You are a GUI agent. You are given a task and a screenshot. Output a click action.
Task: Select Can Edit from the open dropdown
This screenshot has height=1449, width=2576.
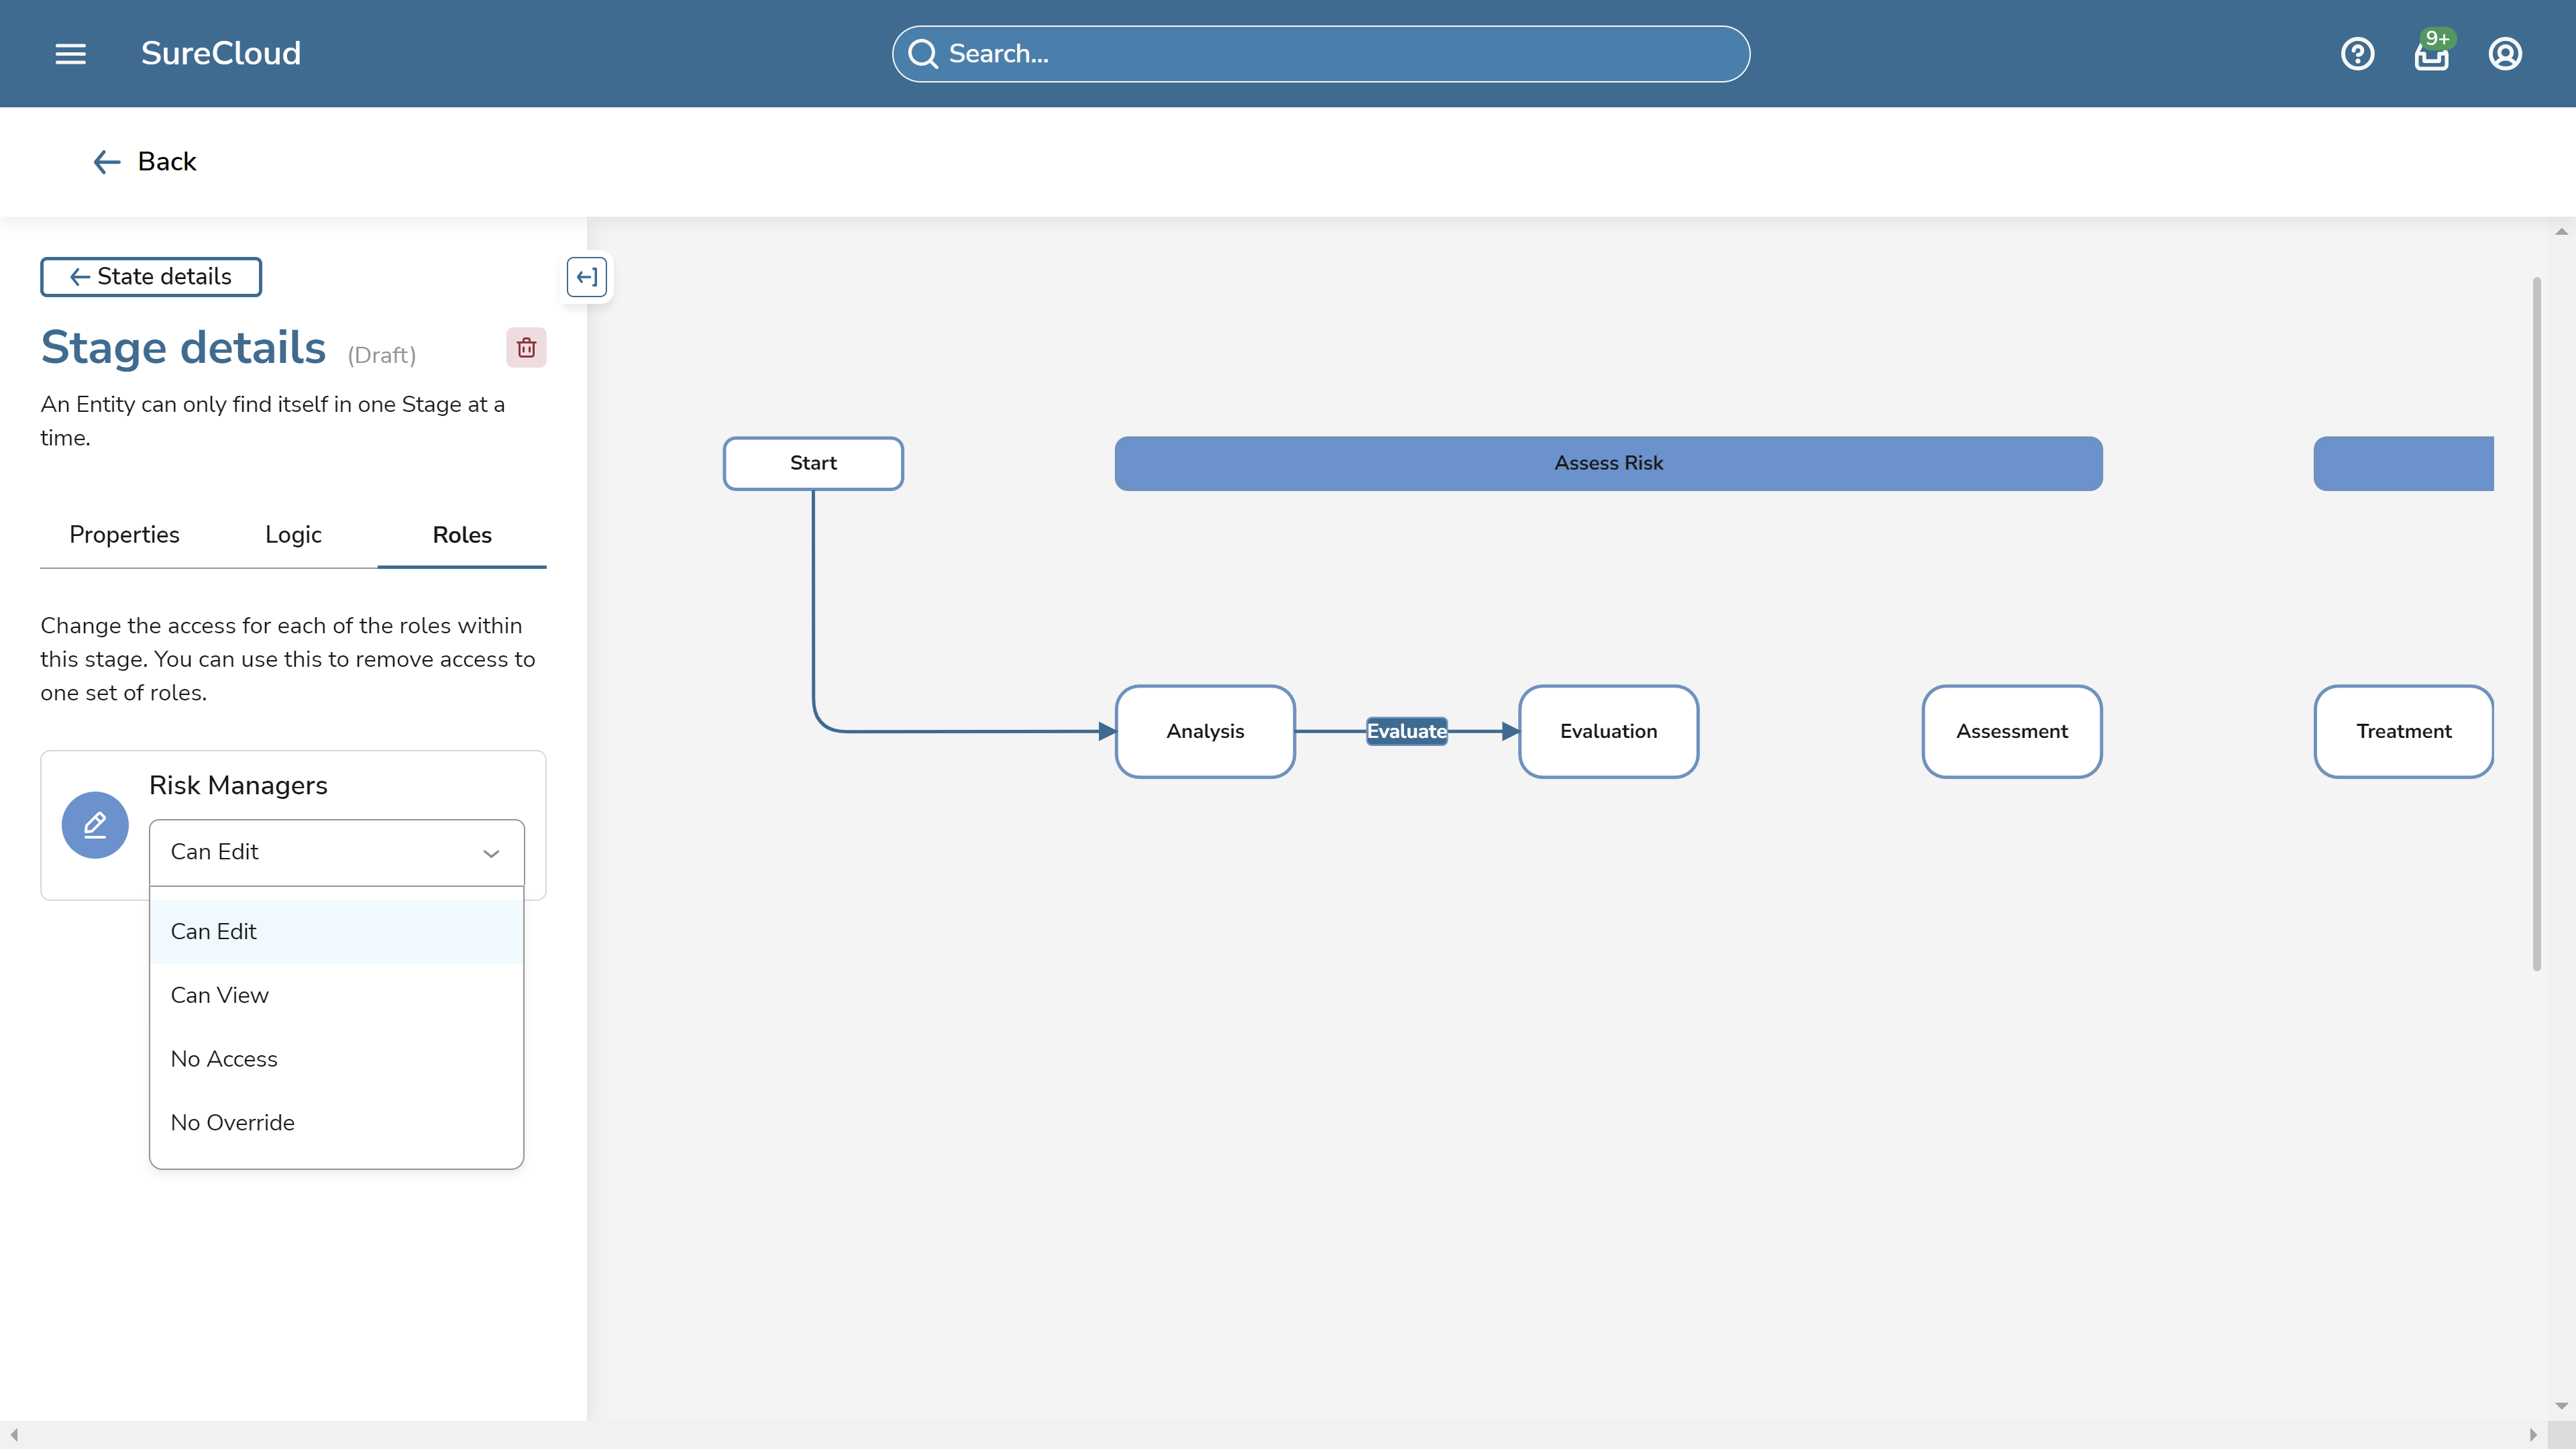213,930
